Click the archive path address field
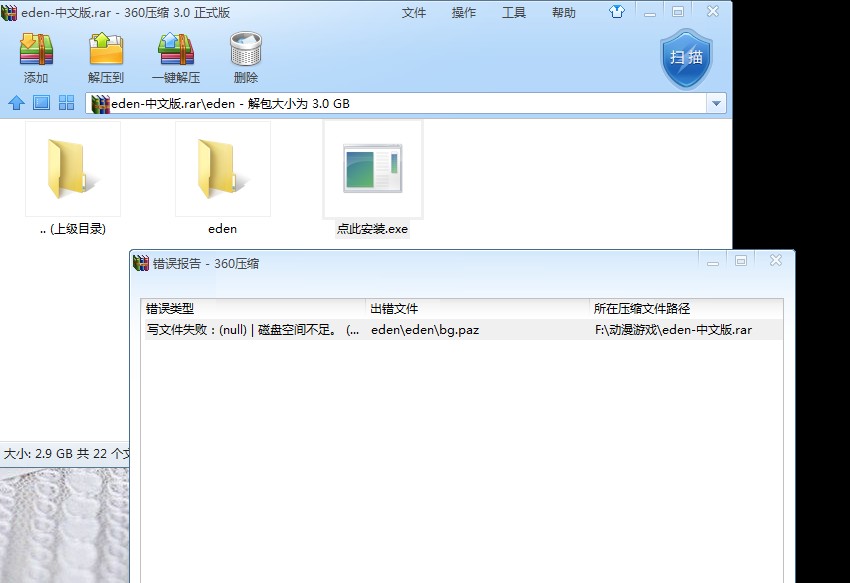850x583 pixels. [x=396, y=103]
